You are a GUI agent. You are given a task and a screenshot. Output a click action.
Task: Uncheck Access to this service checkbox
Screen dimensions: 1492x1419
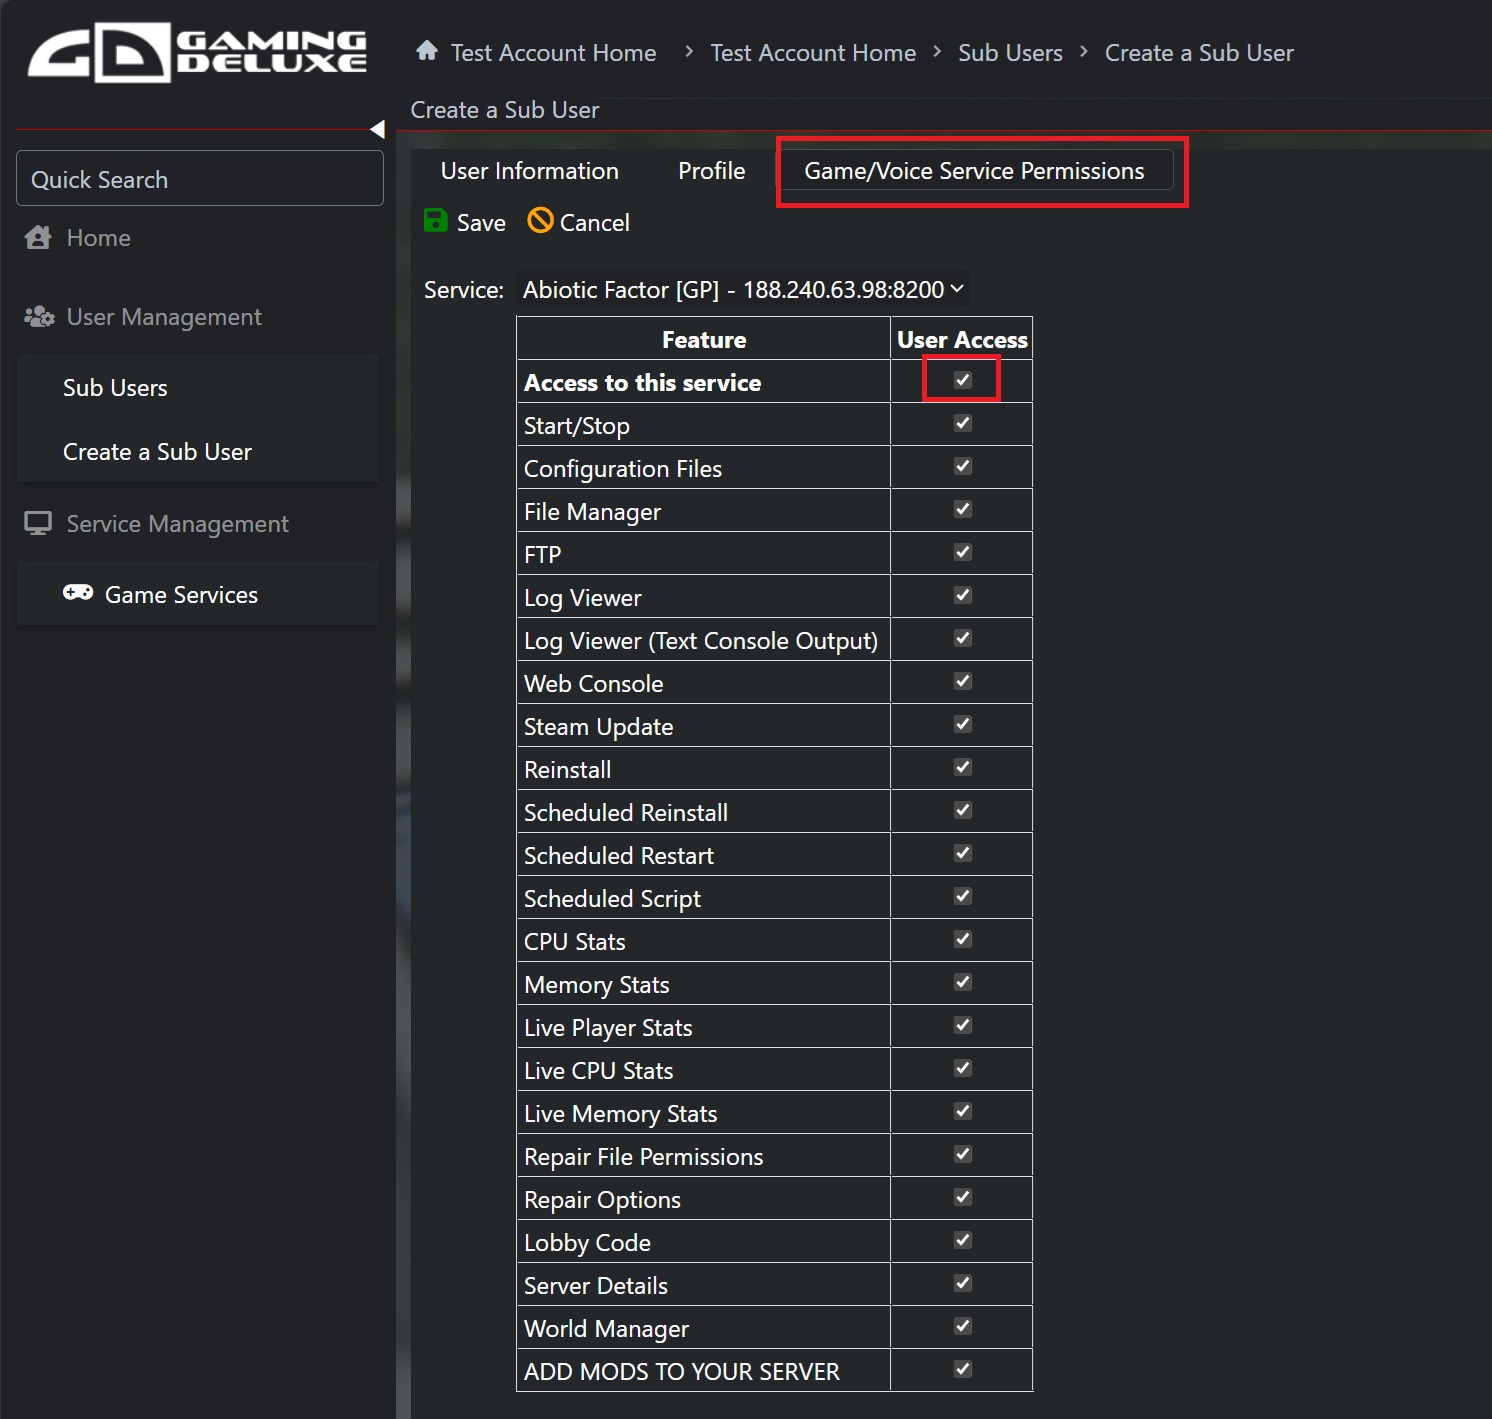click(x=962, y=380)
